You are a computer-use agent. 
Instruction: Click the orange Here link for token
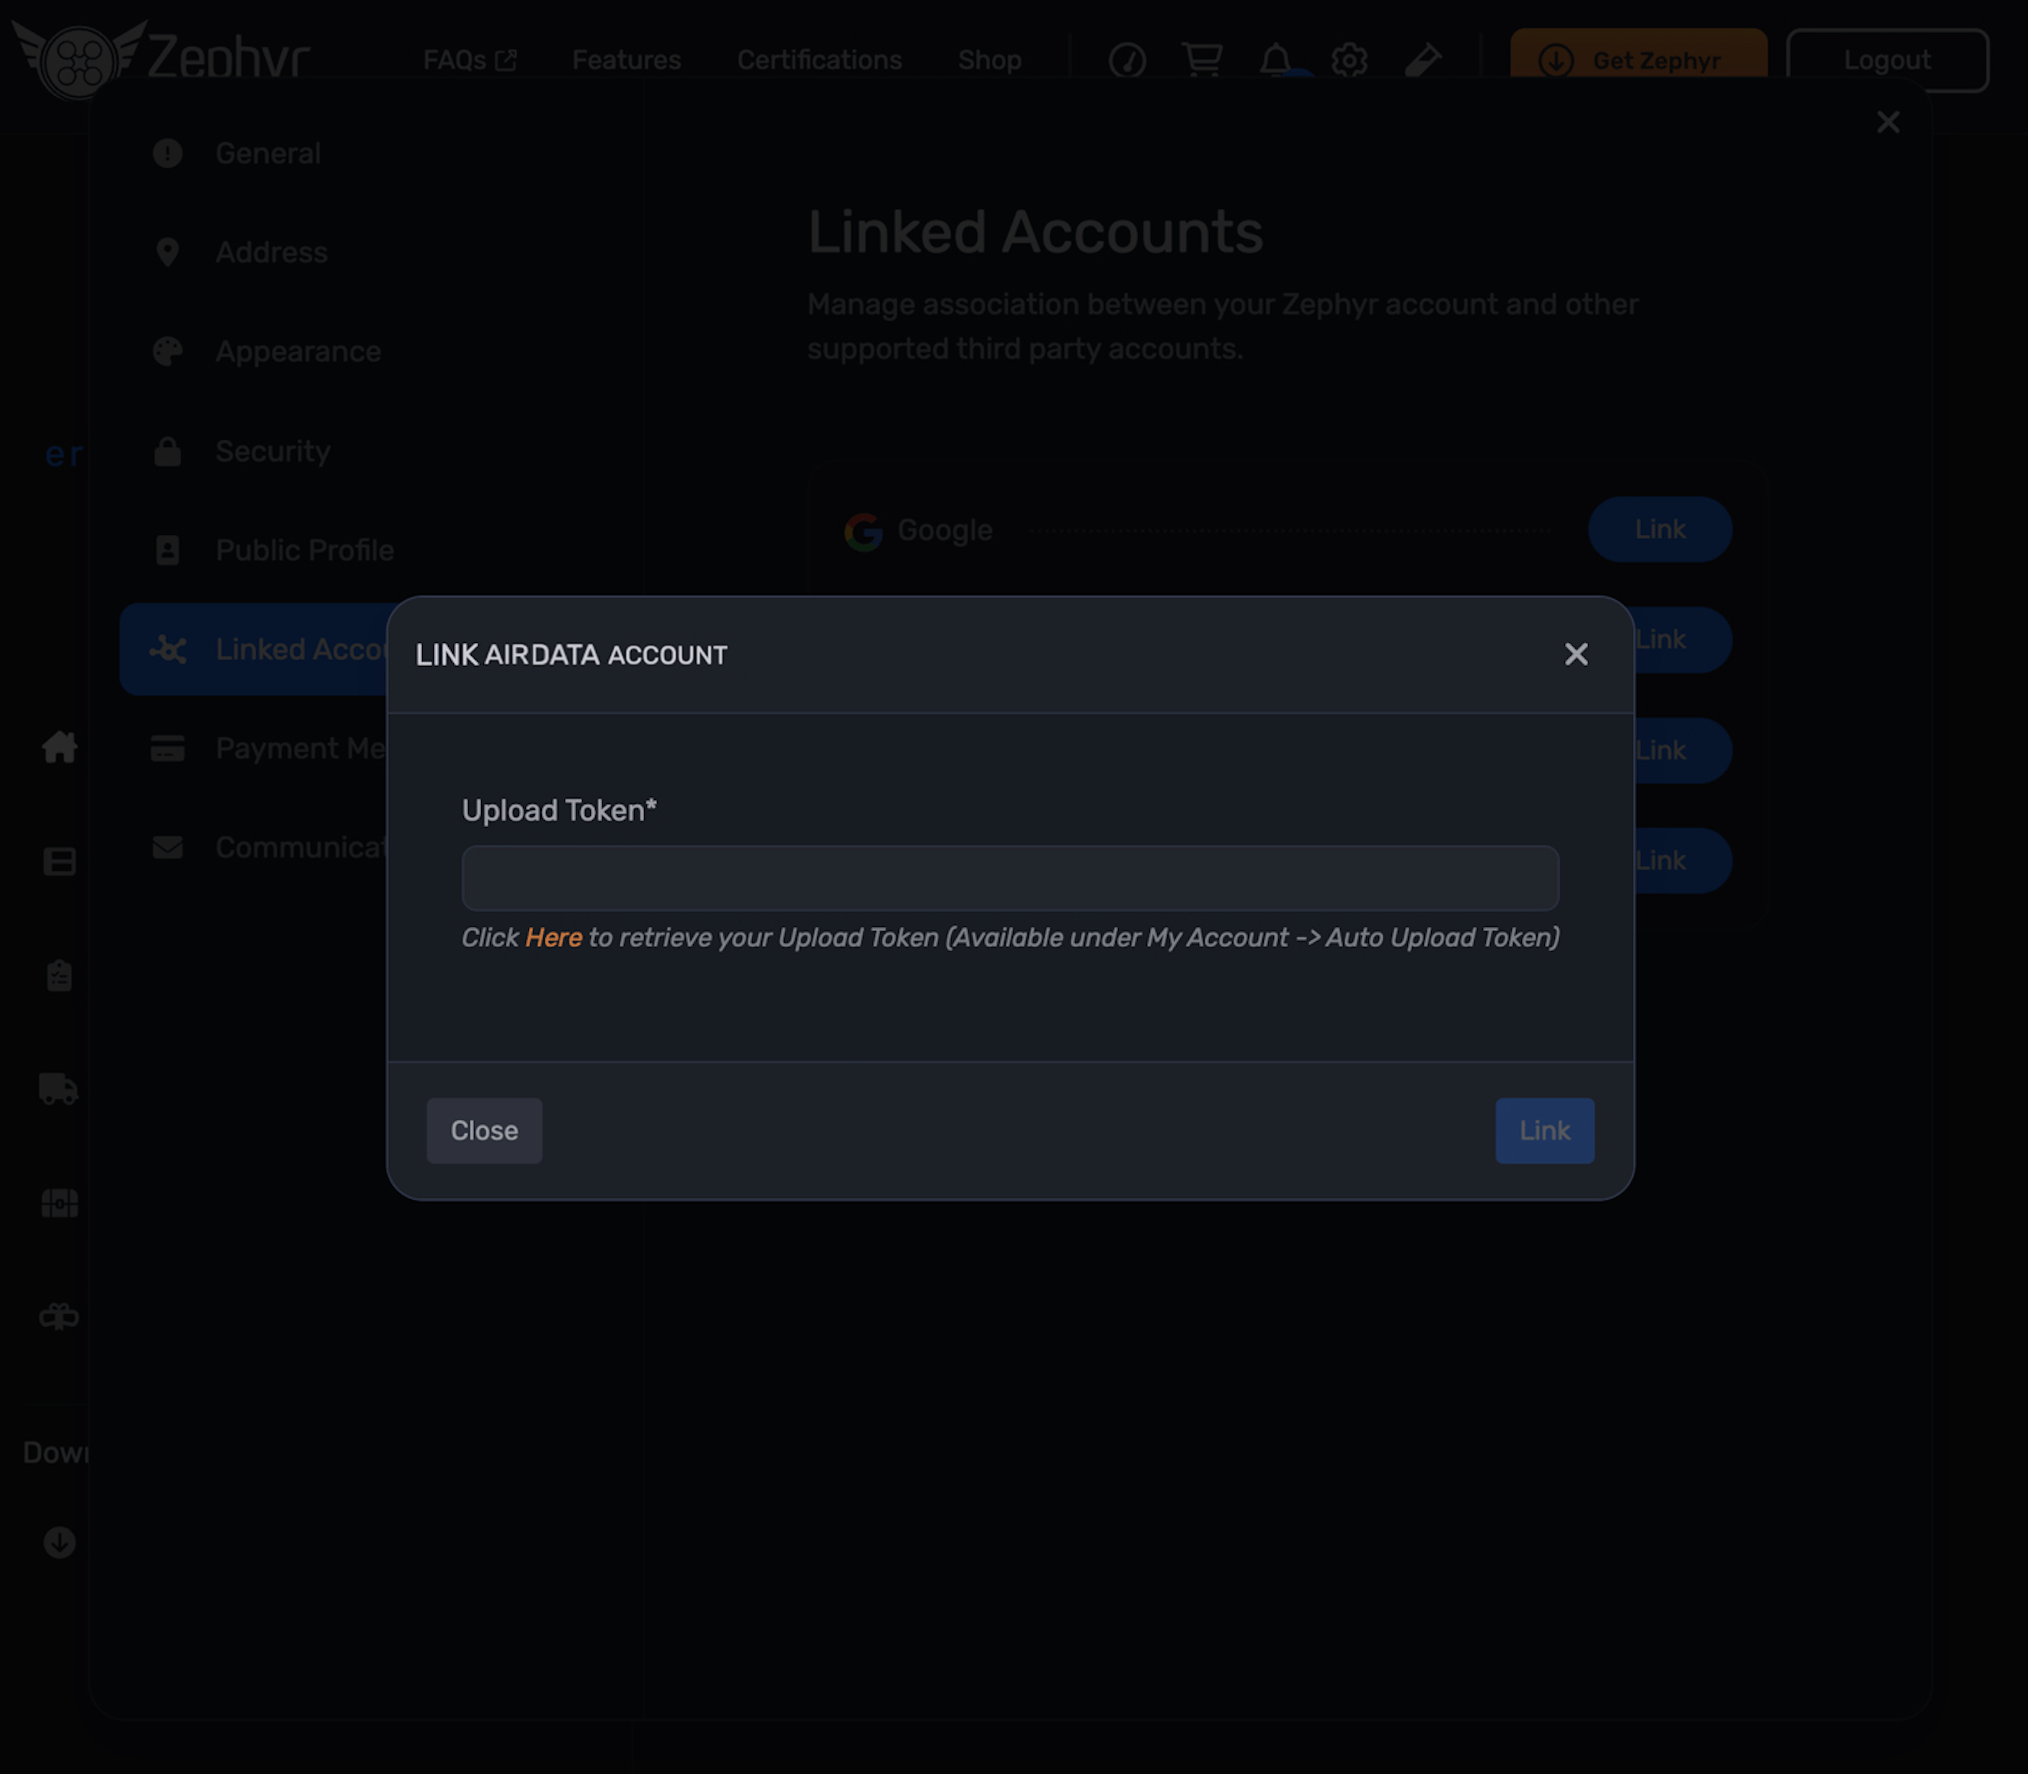point(553,938)
